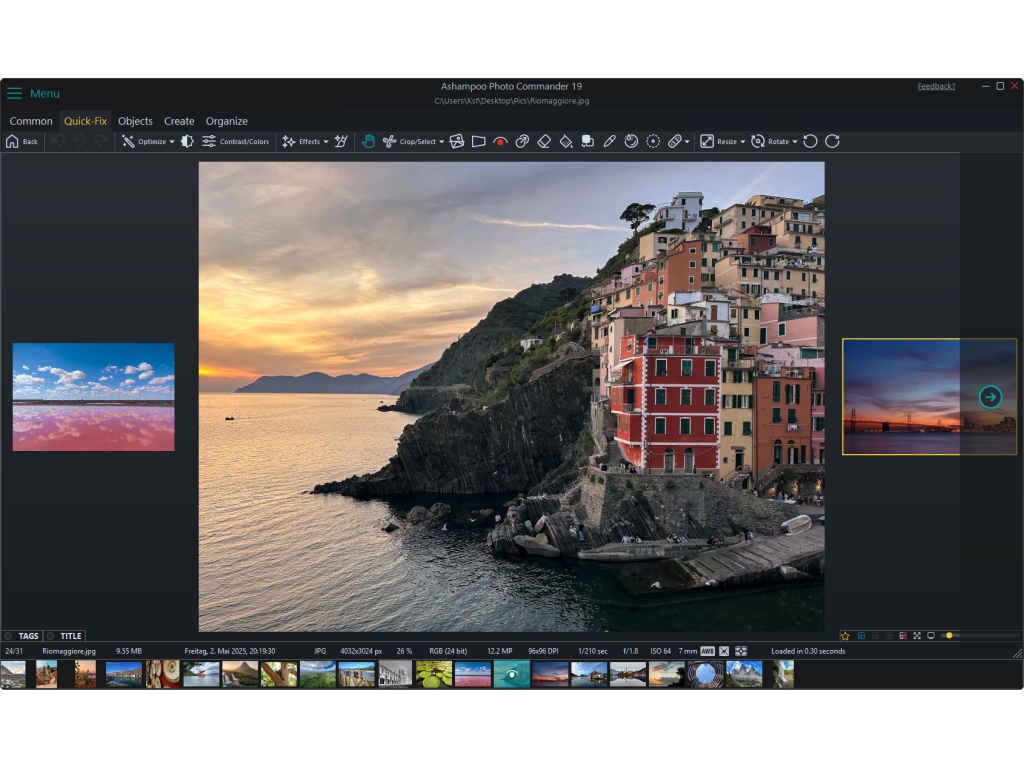This screenshot has width=1024, height=768.
Task: Click the Feedback? link
Action: tap(936, 86)
